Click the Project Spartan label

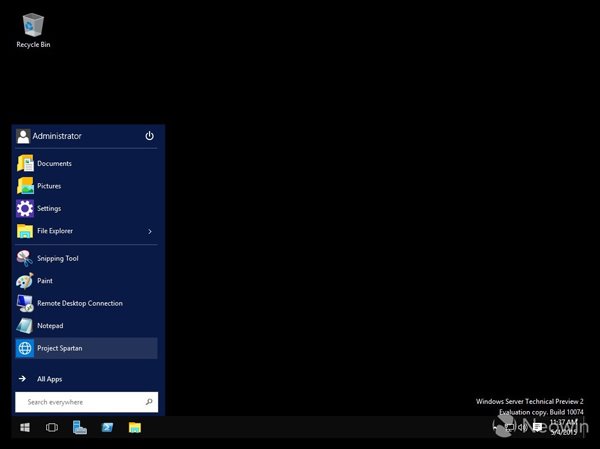[x=60, y=348]
